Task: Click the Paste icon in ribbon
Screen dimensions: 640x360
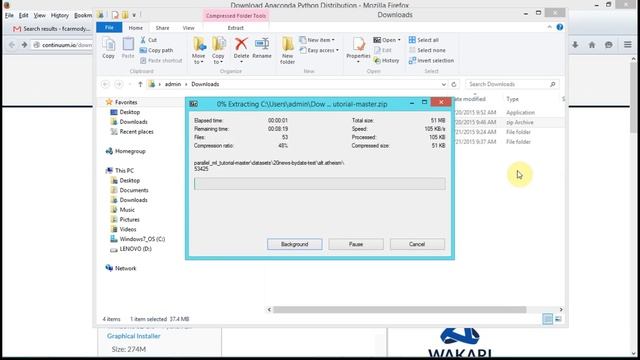Action: (128, 48)
